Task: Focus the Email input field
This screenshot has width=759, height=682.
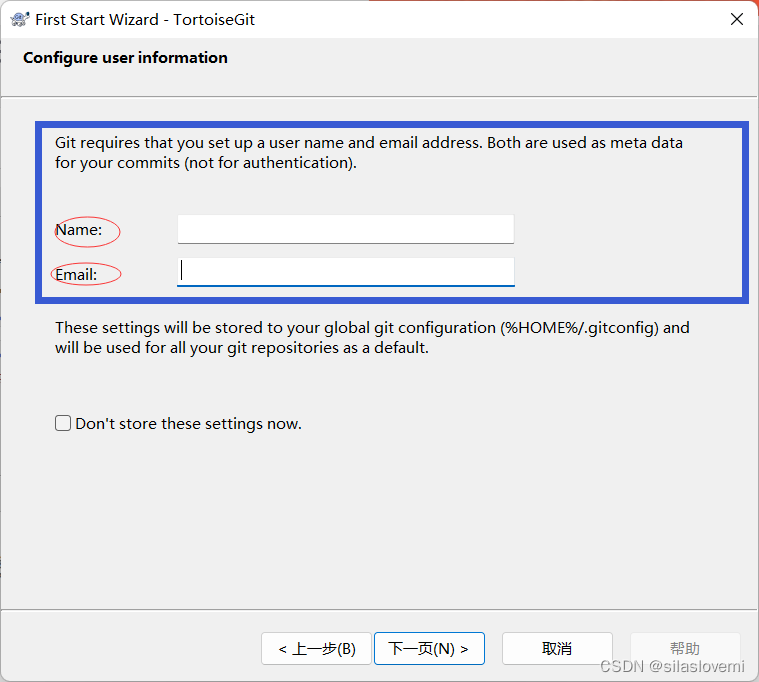Action: tap(346, 272)
